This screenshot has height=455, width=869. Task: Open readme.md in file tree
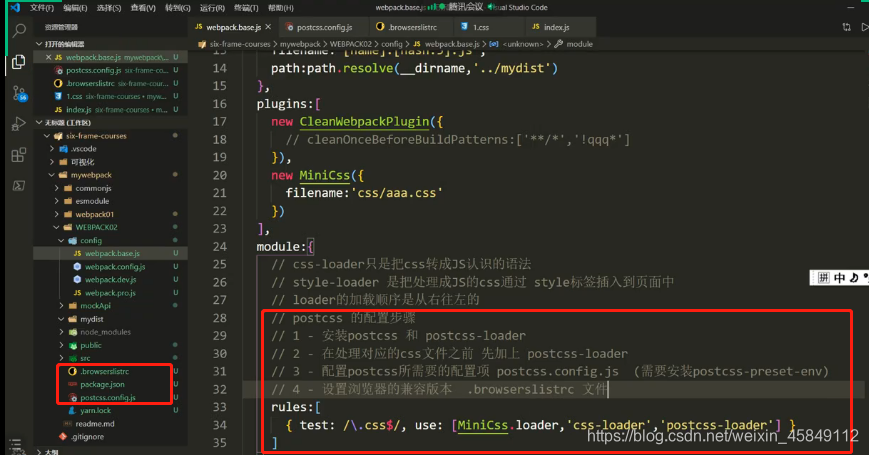(95, 423)
